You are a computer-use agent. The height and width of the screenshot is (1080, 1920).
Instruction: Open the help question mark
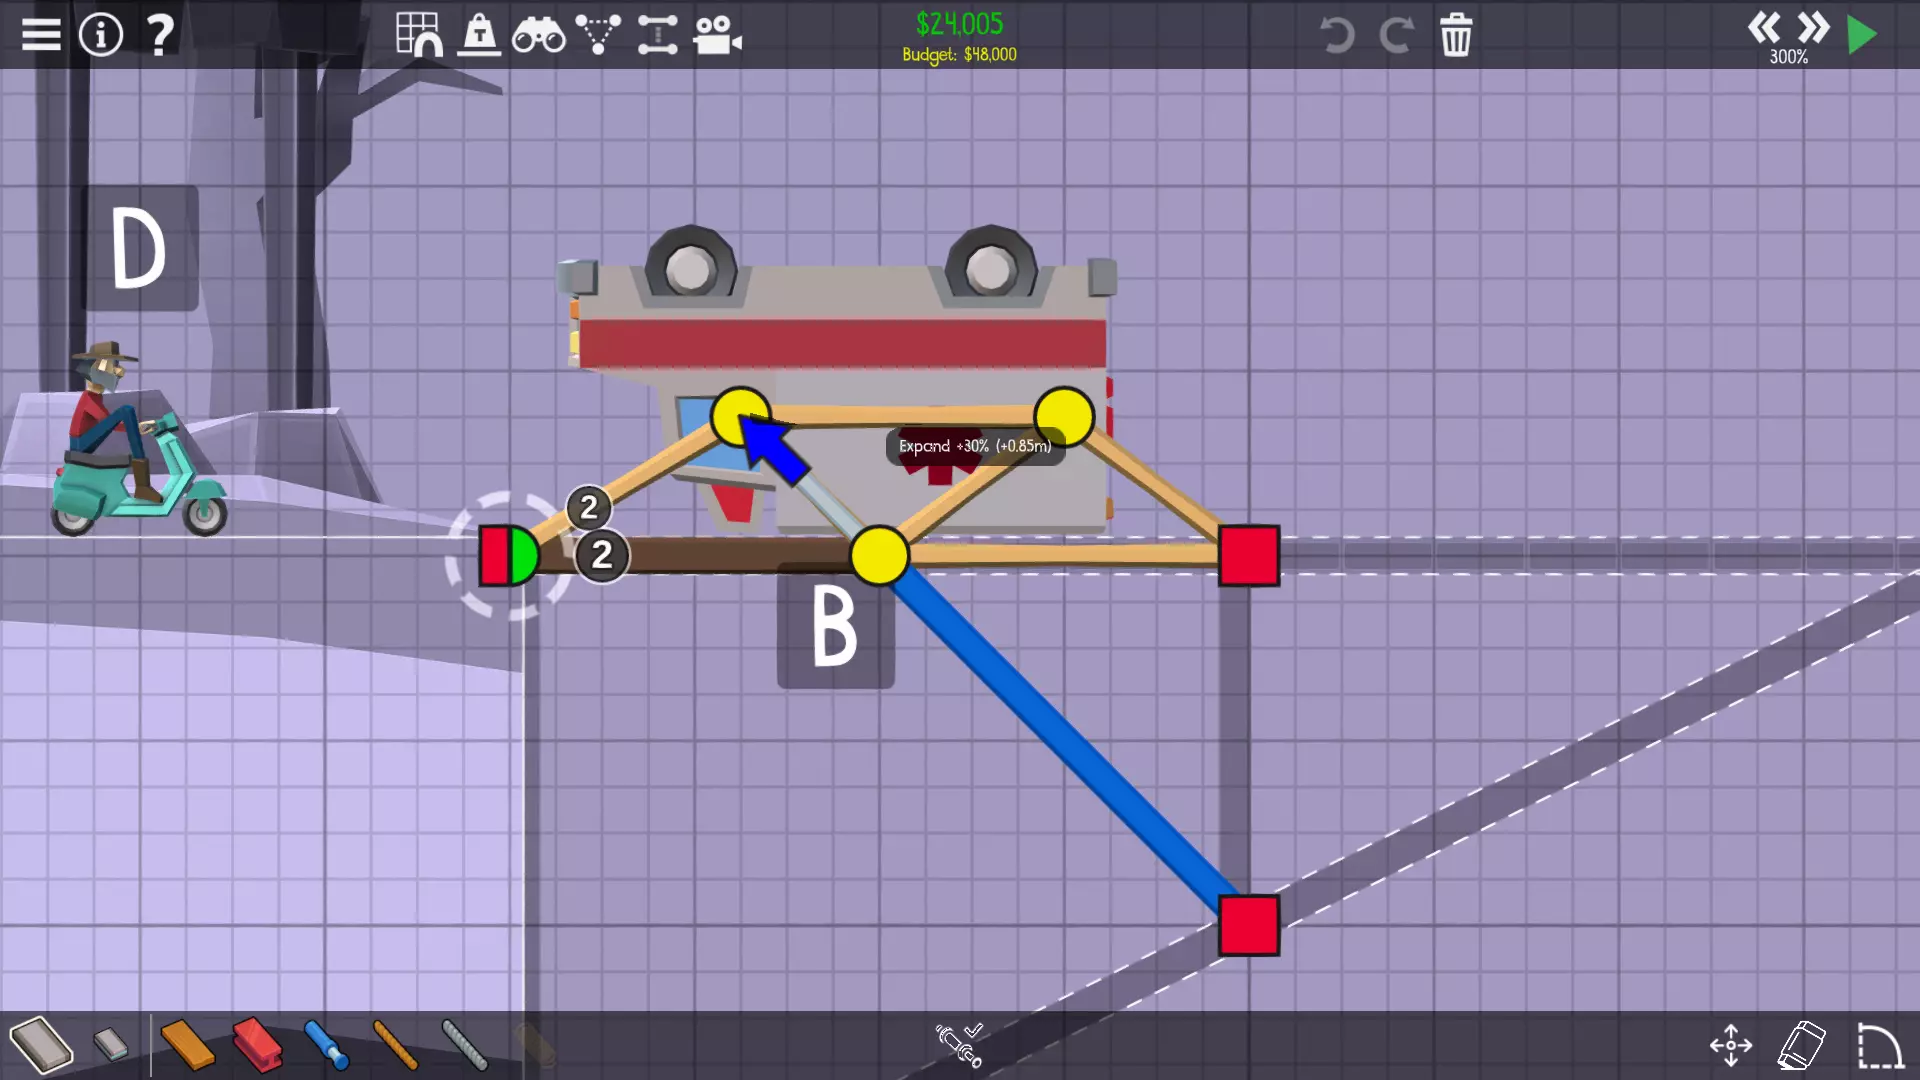(160, 35)
